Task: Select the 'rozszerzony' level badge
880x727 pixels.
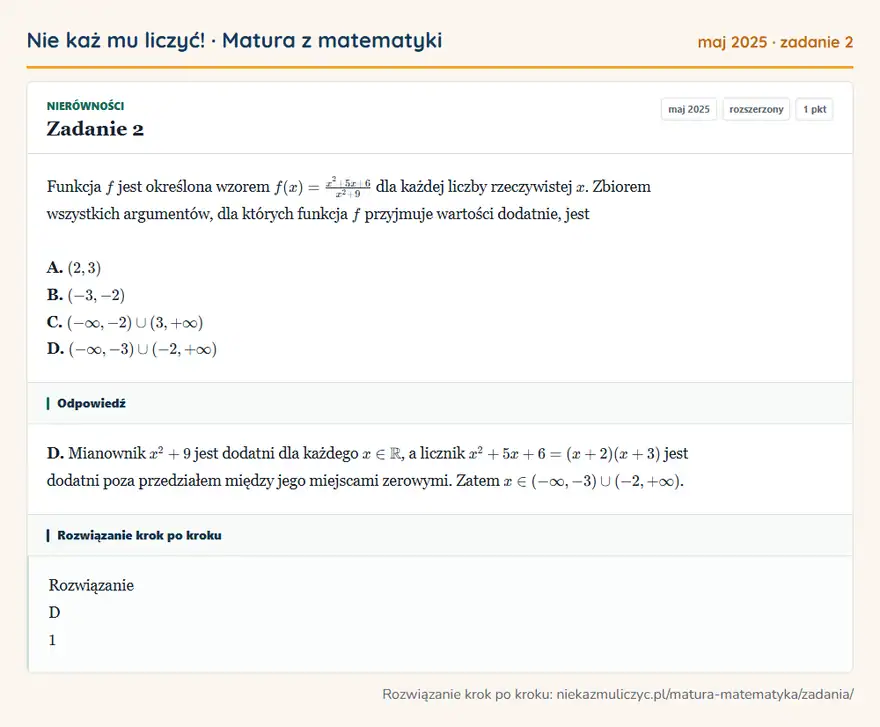Action: (x=756, y=109)
